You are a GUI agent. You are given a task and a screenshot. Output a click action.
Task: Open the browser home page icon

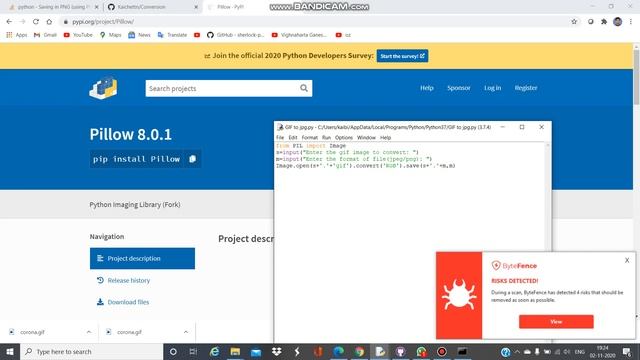pos(49,22)
